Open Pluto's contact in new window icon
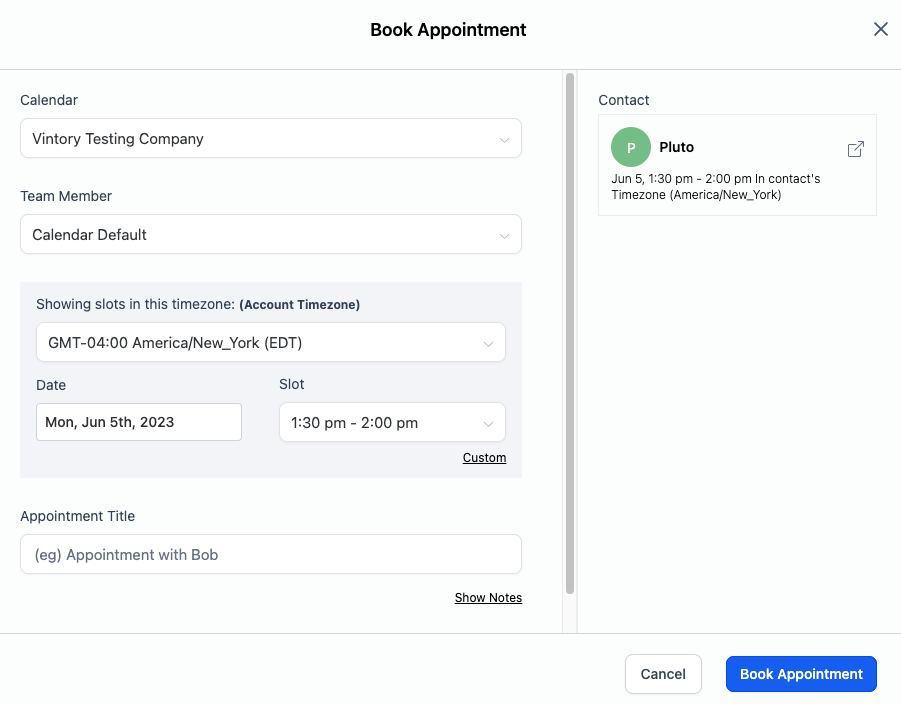This screenshot has height=704, width=901. (x=855, y=149)
